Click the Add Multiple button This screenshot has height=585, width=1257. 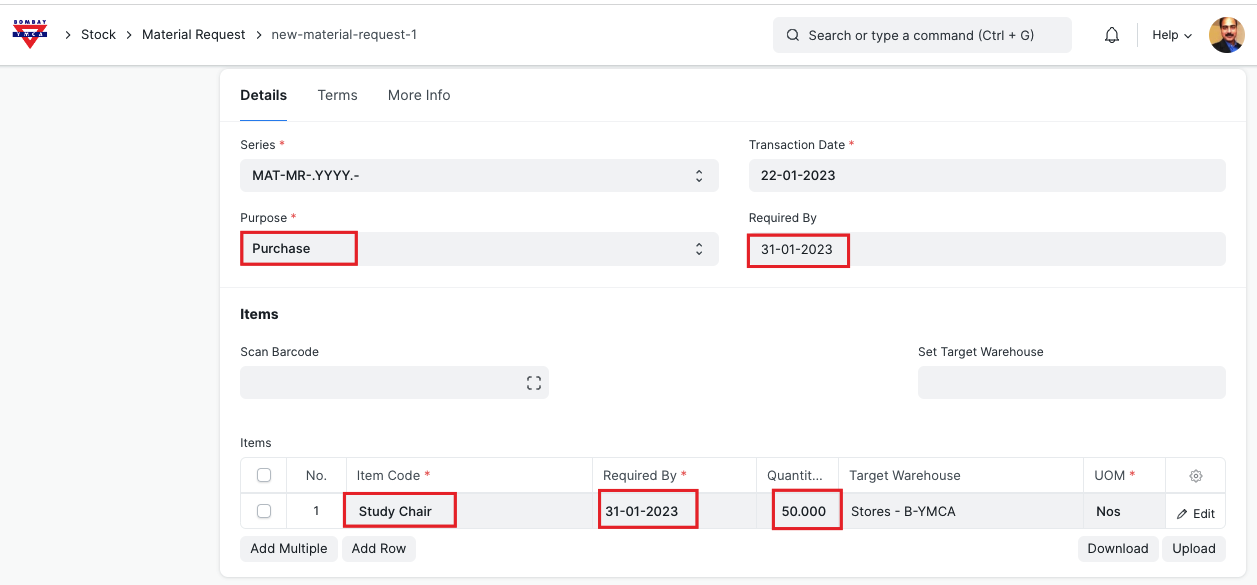(289, 548)
